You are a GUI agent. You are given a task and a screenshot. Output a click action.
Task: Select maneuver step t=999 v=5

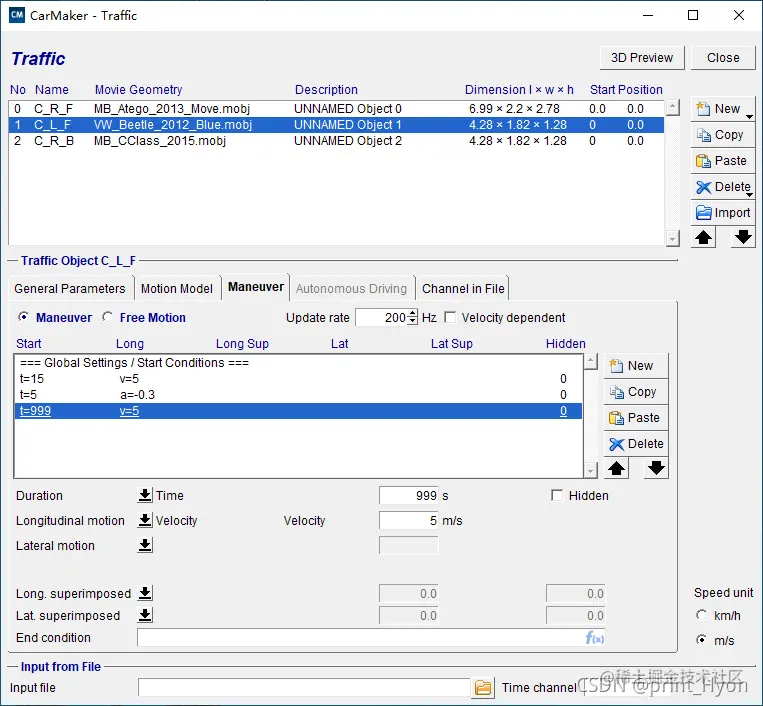point(298,411)
